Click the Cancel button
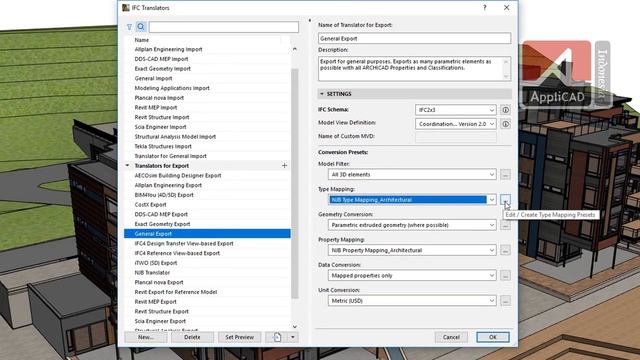The image size is (640, 360). pos(451,337)
